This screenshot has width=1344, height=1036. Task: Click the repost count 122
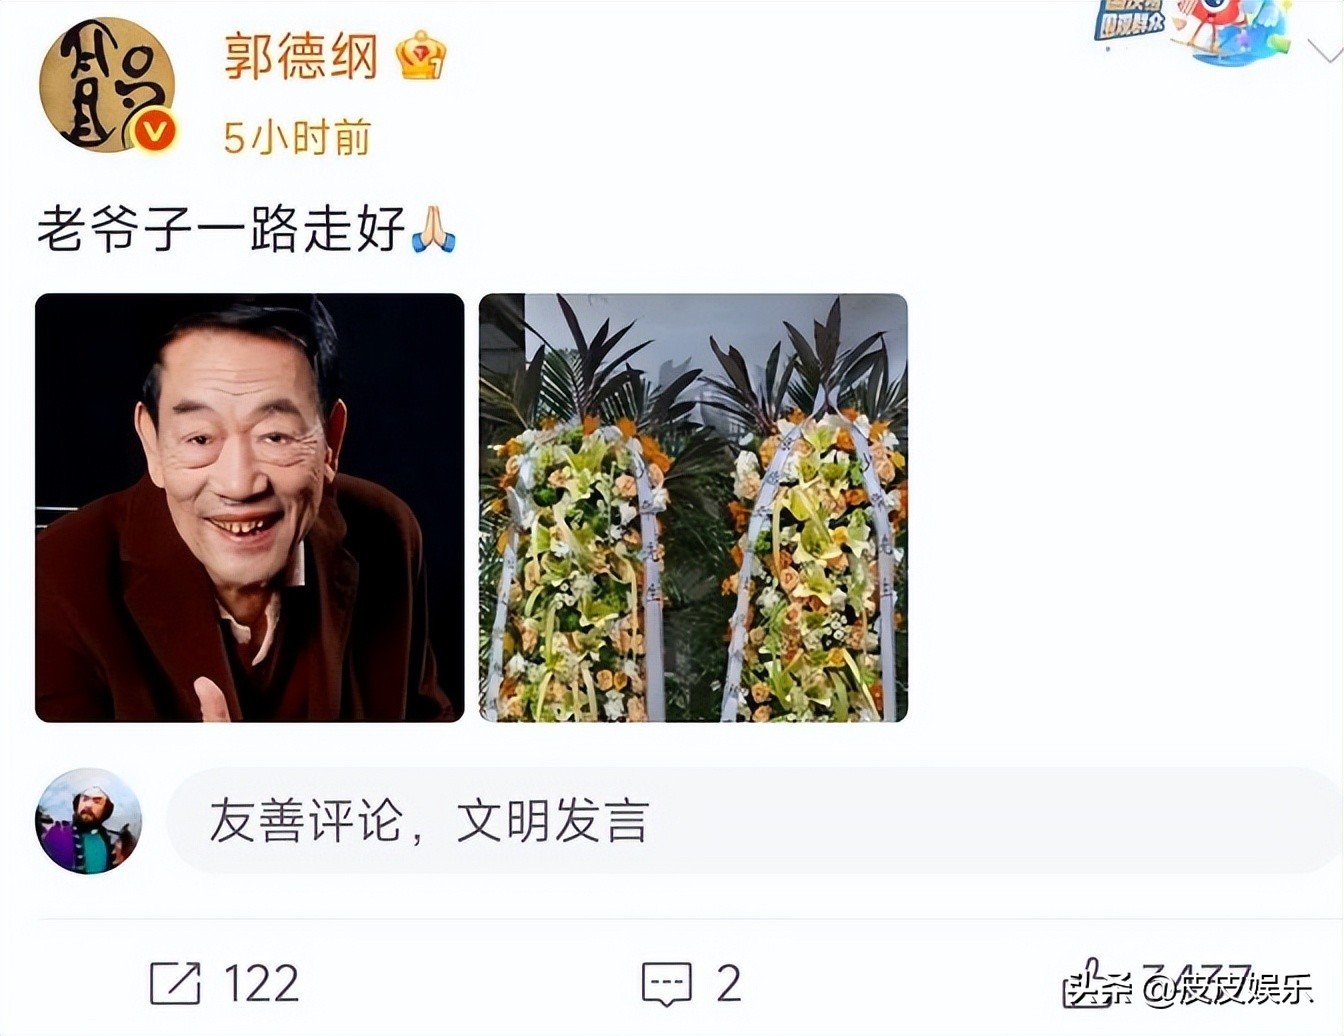261,984
